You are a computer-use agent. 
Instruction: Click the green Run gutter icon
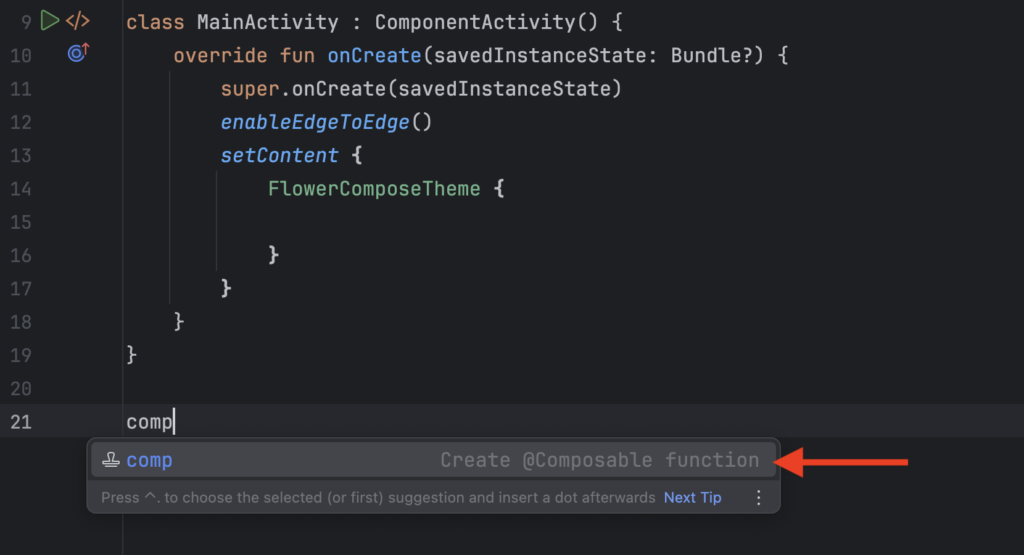click(x=50, y=20)
